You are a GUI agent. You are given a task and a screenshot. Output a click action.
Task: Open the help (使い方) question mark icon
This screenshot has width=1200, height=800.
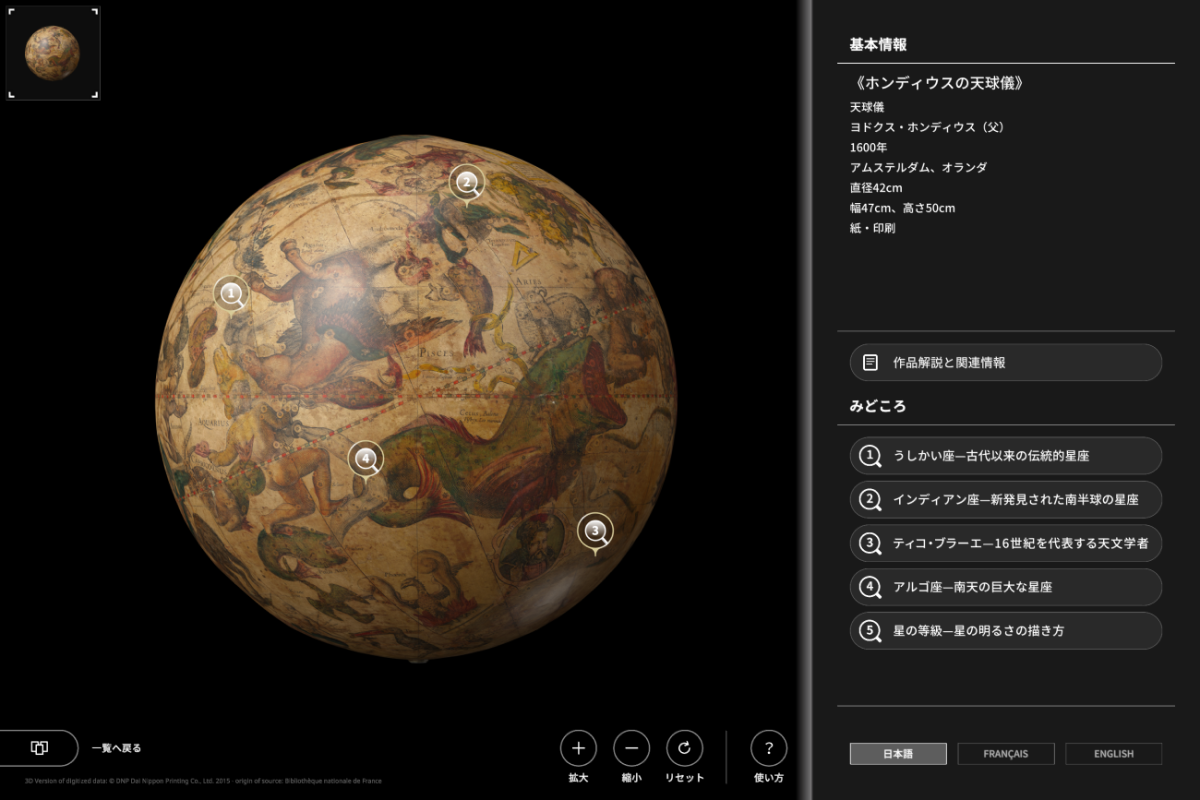(x=768, y=748)
